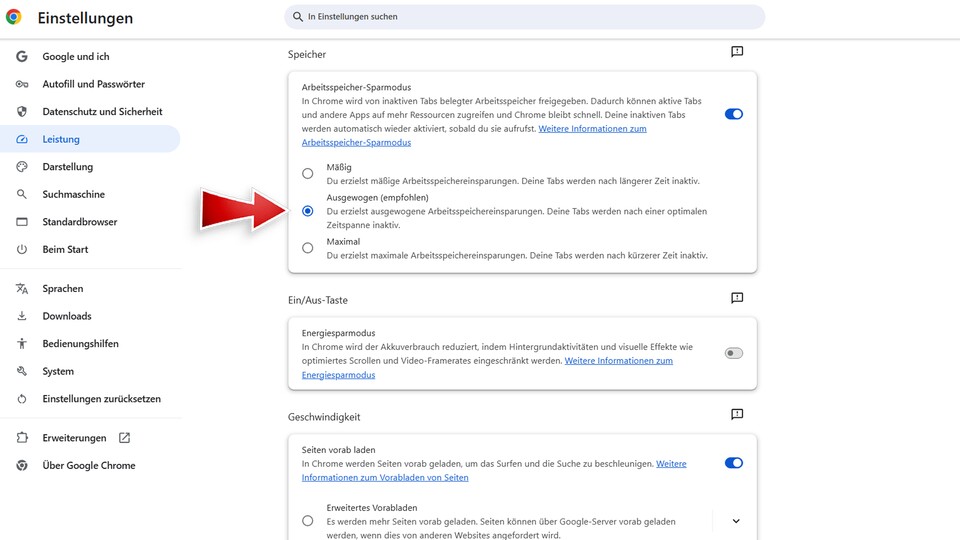Click the external link icon beside Erweiterungen

[x=124, y=438]
